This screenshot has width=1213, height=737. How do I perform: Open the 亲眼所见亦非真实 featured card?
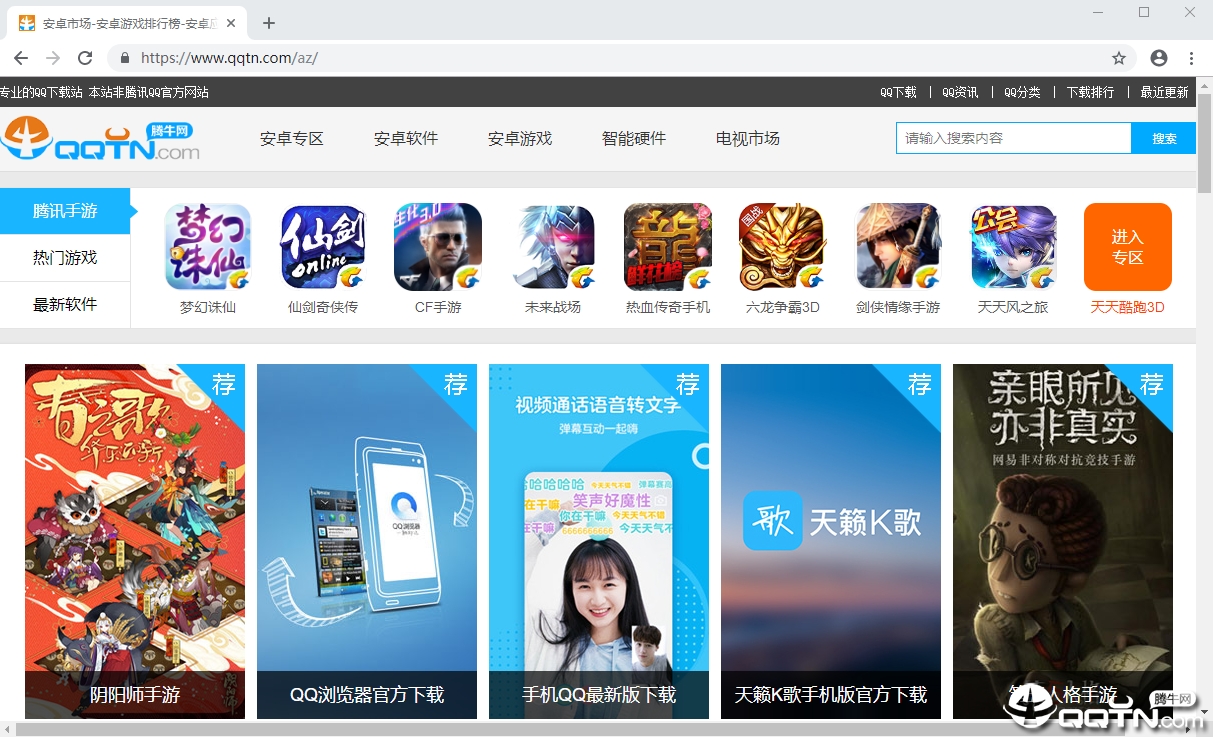point(1063,541)
